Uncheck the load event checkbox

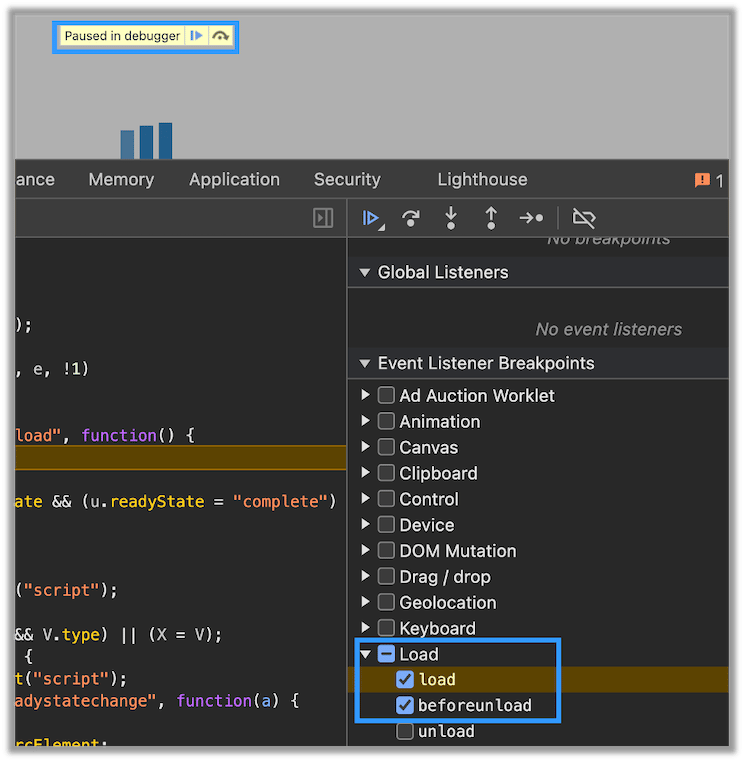pyautogui.click(x=404, y=679)
